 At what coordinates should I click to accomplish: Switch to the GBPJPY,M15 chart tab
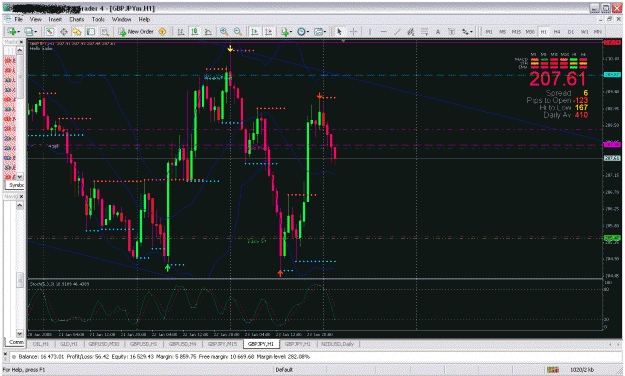(222, 344)
